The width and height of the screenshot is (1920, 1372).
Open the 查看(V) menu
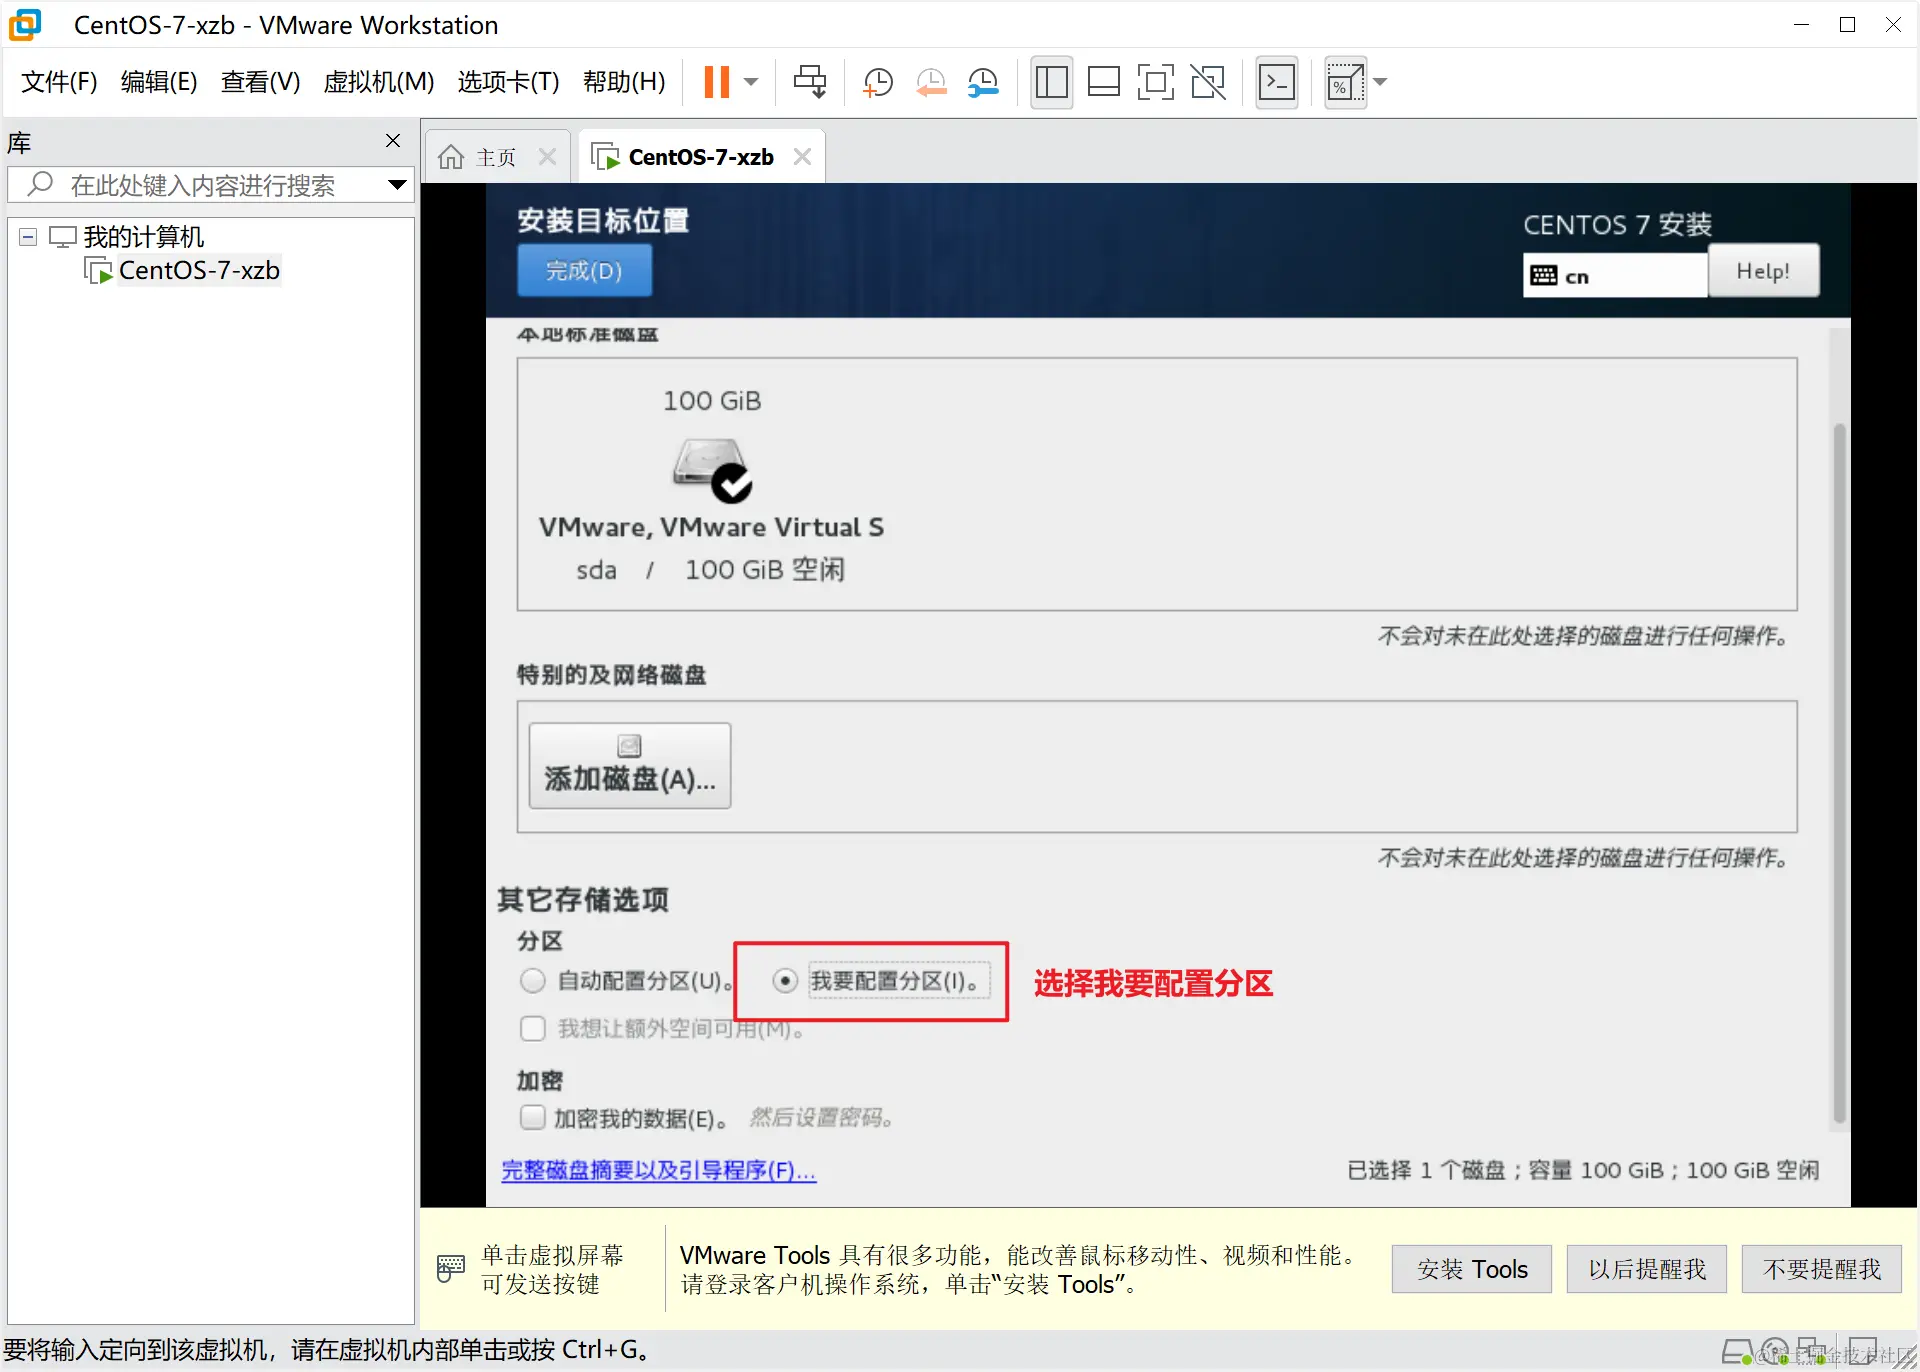(x=260, y=82)
